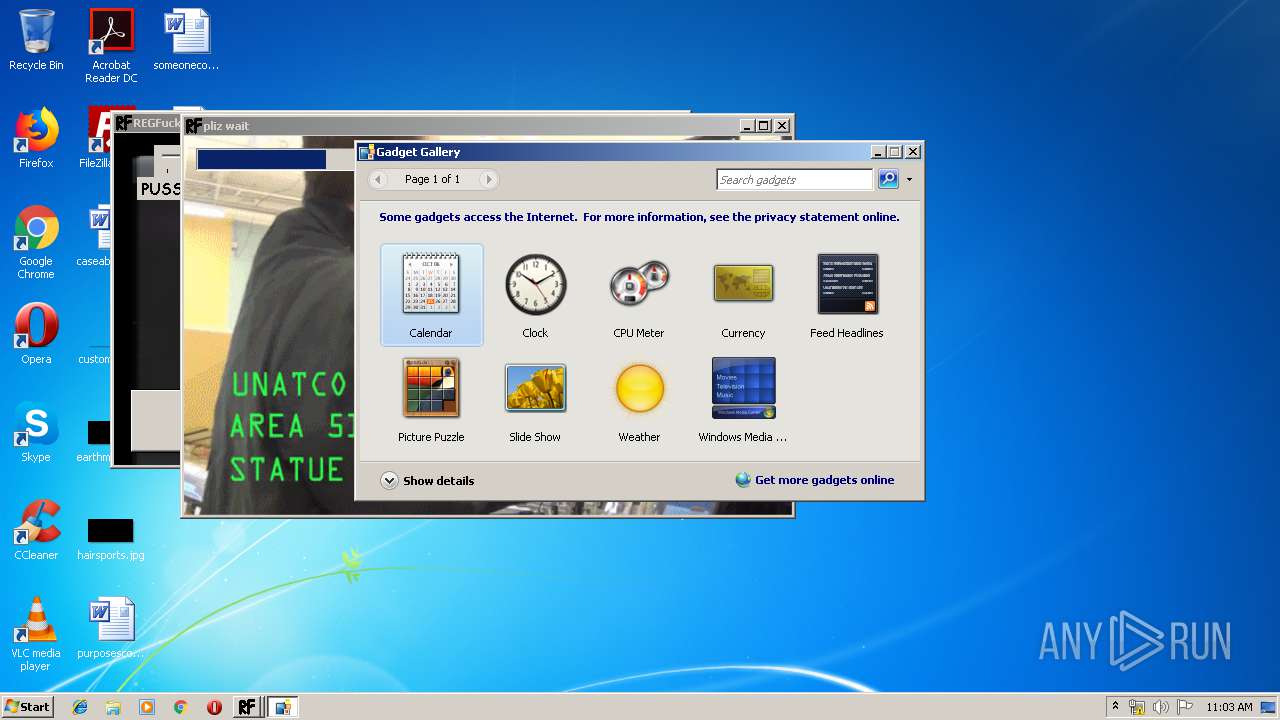The image size is (1280, 720).
Task: Click the Start button
Action: click(x=28, y=707)
